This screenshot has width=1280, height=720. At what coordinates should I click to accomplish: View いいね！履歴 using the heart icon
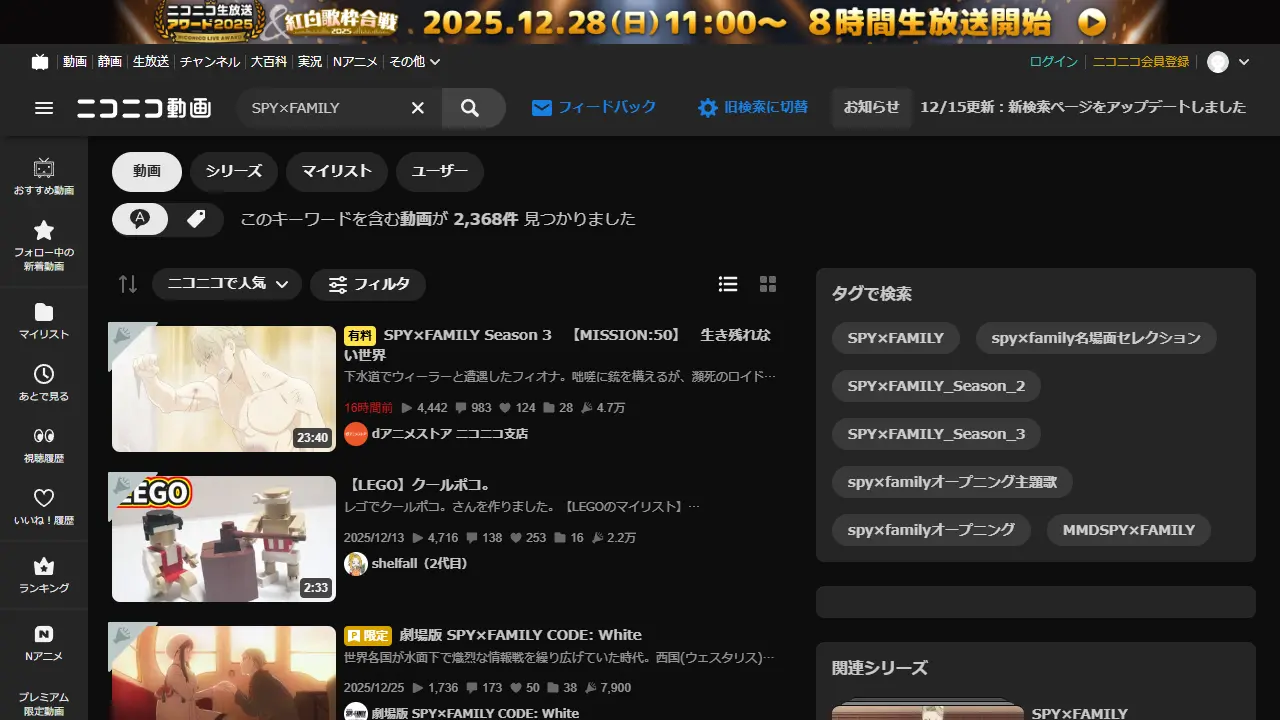pos(43,505)
